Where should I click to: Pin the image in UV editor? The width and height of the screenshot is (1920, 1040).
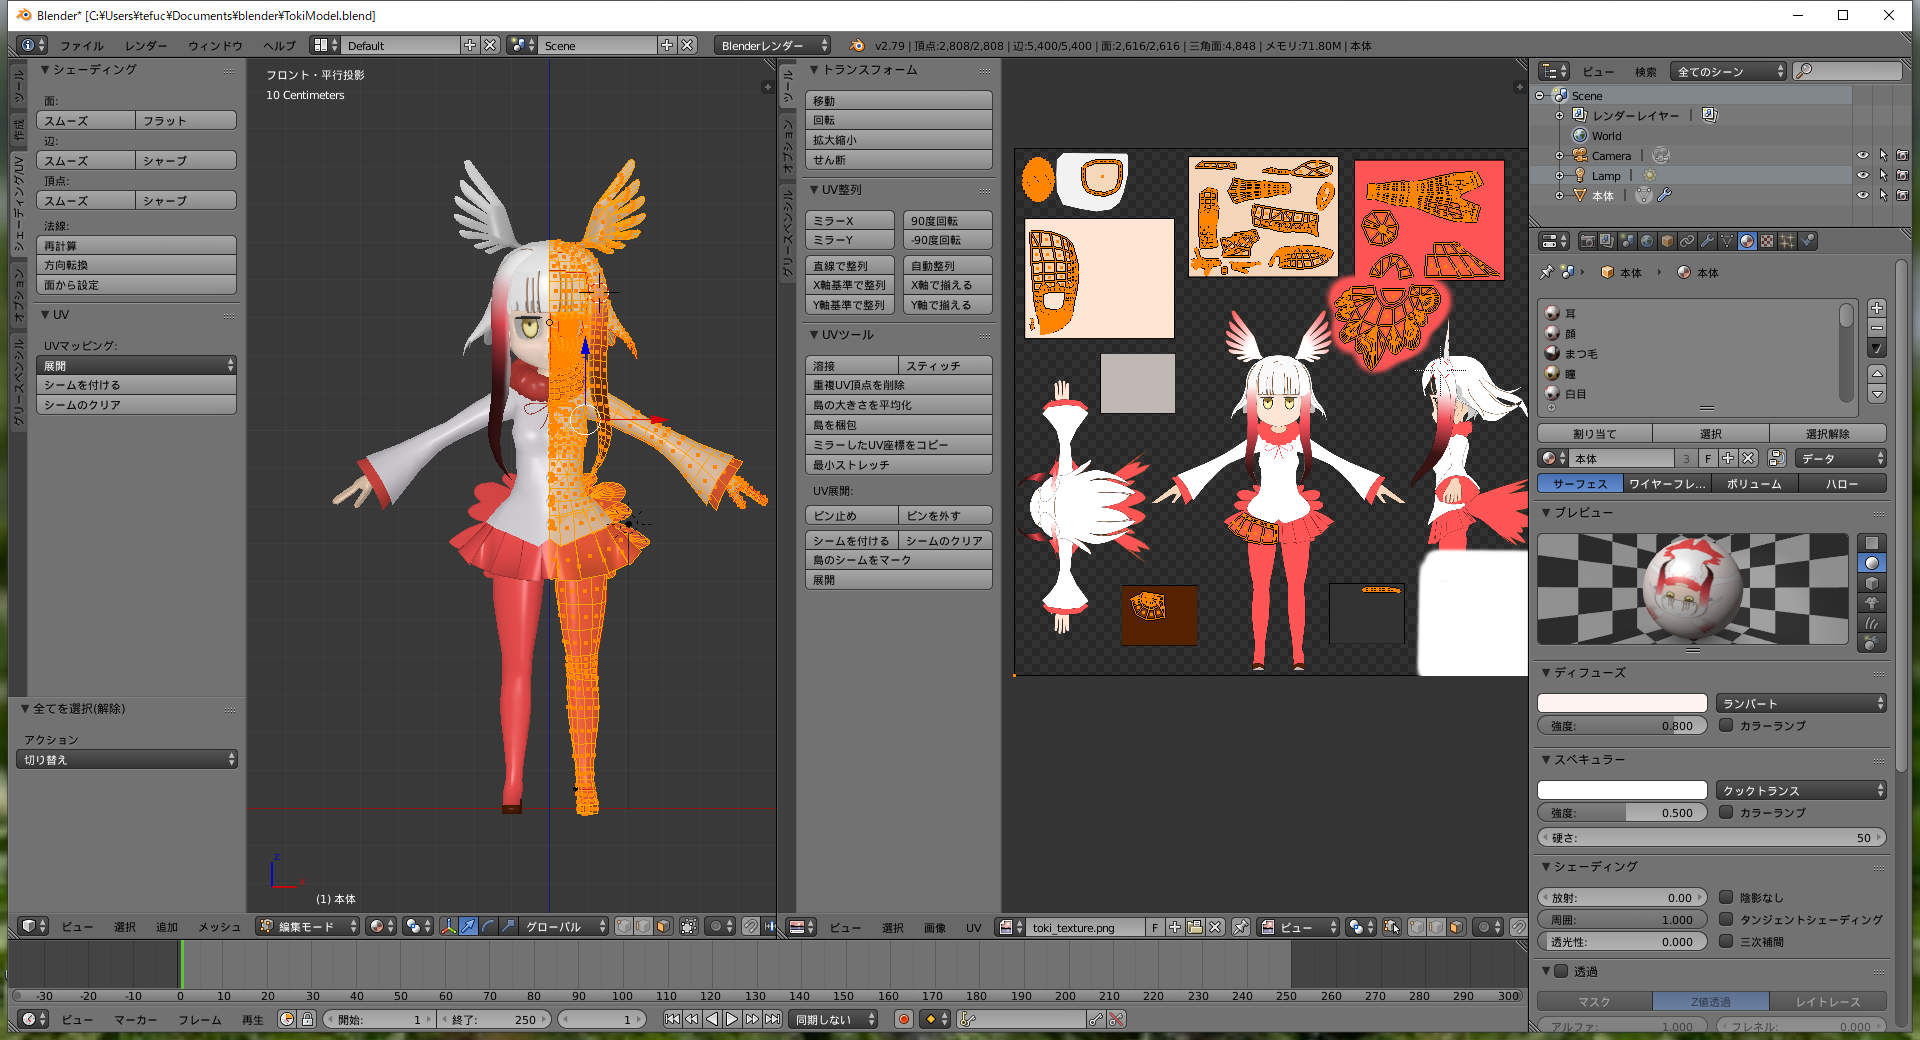click(x=1241, y=927)
